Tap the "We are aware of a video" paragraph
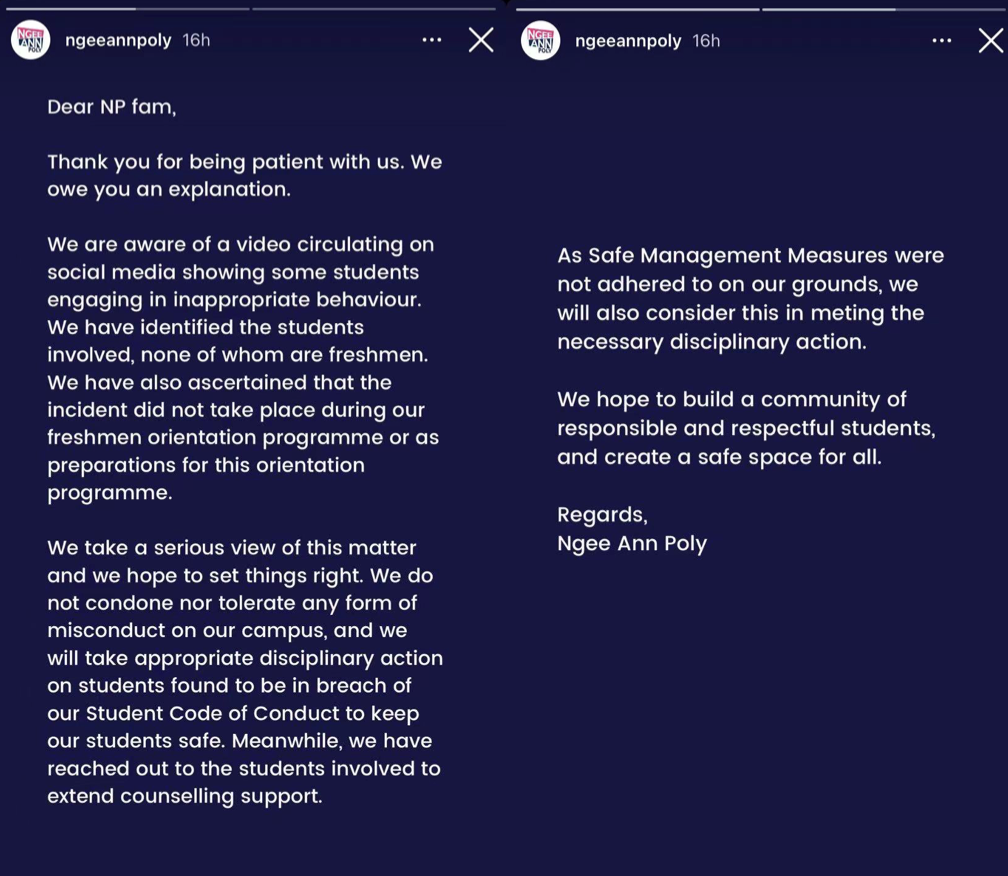This screenshot has width=1008, height=876. coord(242,368)
